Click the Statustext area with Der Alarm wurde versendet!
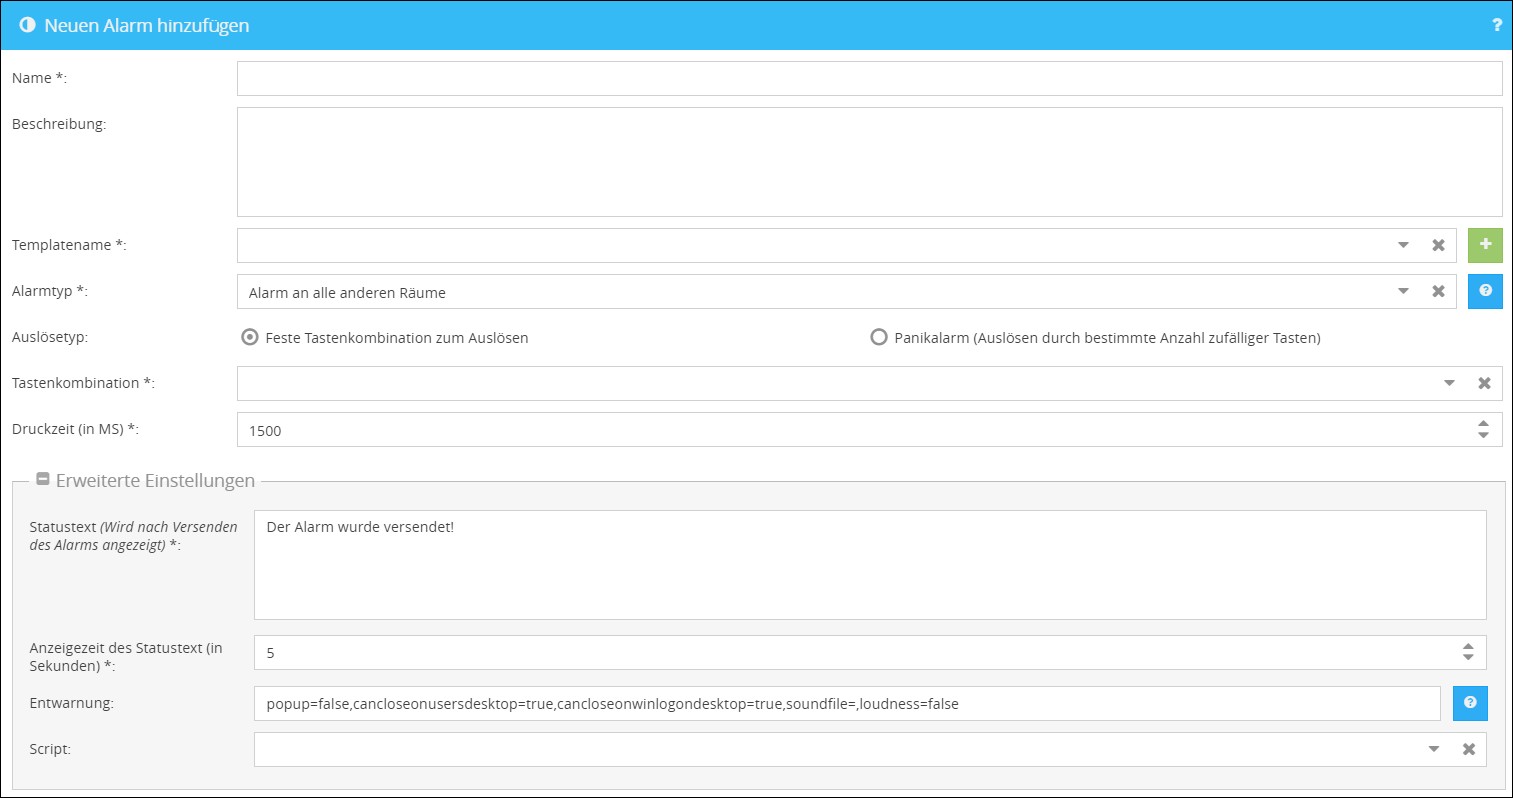The height and width of the screenshot is (798, 1513). (x=870, y=565)
